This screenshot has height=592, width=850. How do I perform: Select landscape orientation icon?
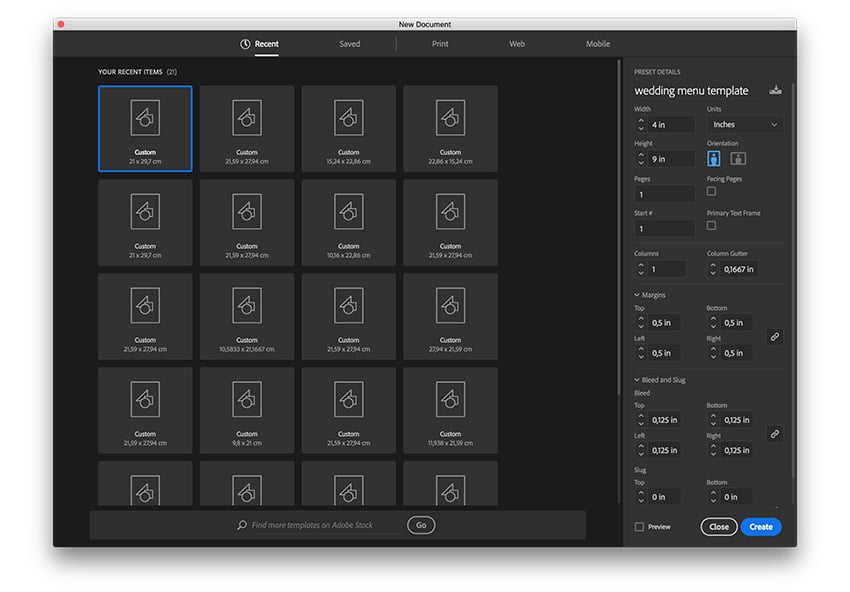coord(738,158)
